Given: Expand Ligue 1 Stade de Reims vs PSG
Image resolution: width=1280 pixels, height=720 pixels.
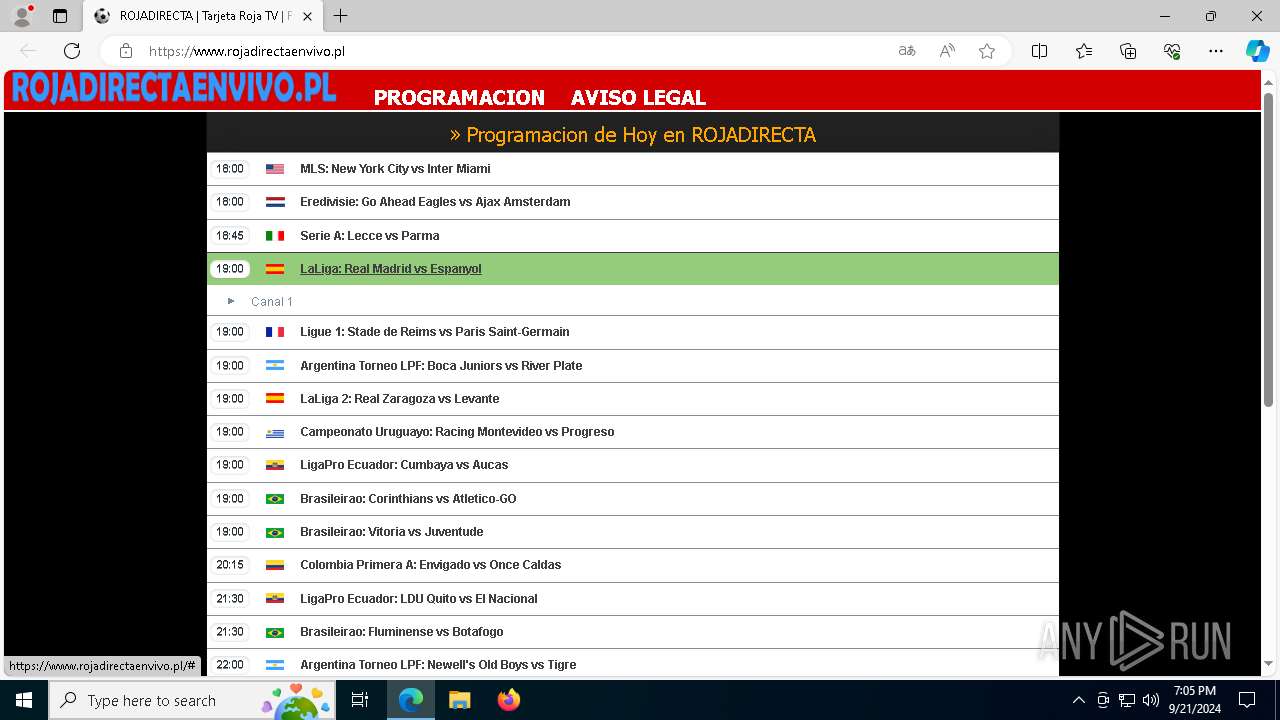Looking at the screenshot, I should click(x=632, y=332).
